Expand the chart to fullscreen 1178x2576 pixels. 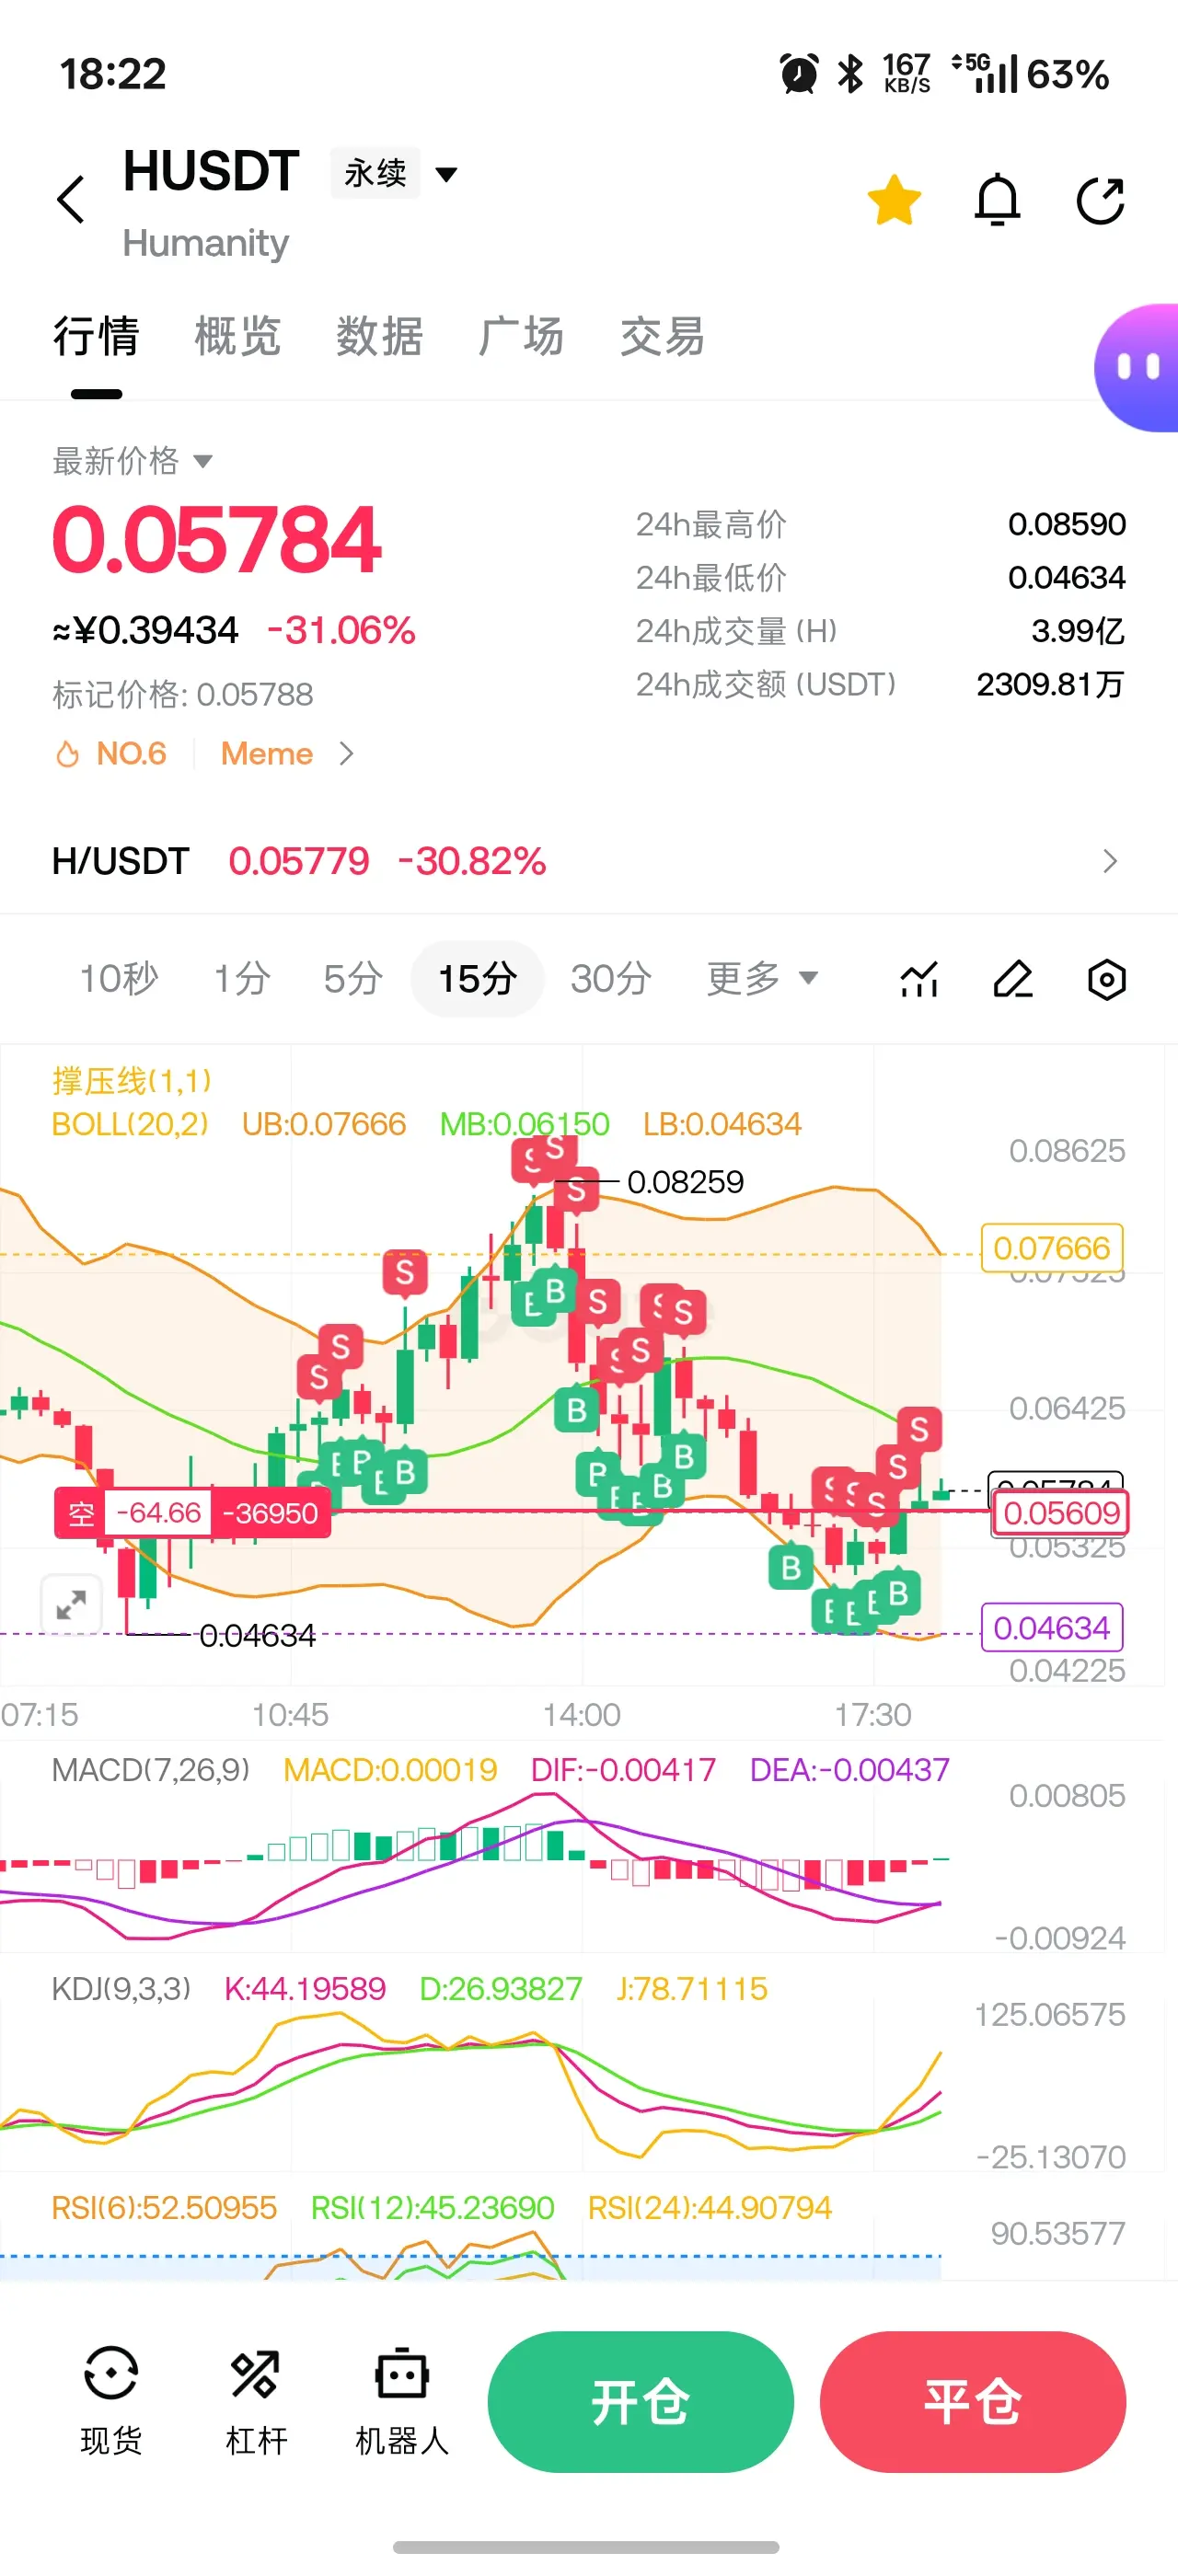(71, 1605)
